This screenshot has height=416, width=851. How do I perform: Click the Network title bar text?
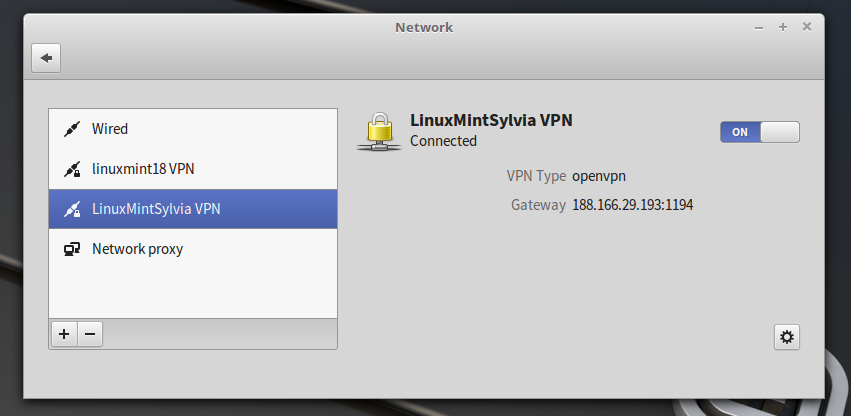(x=424, y=27)
